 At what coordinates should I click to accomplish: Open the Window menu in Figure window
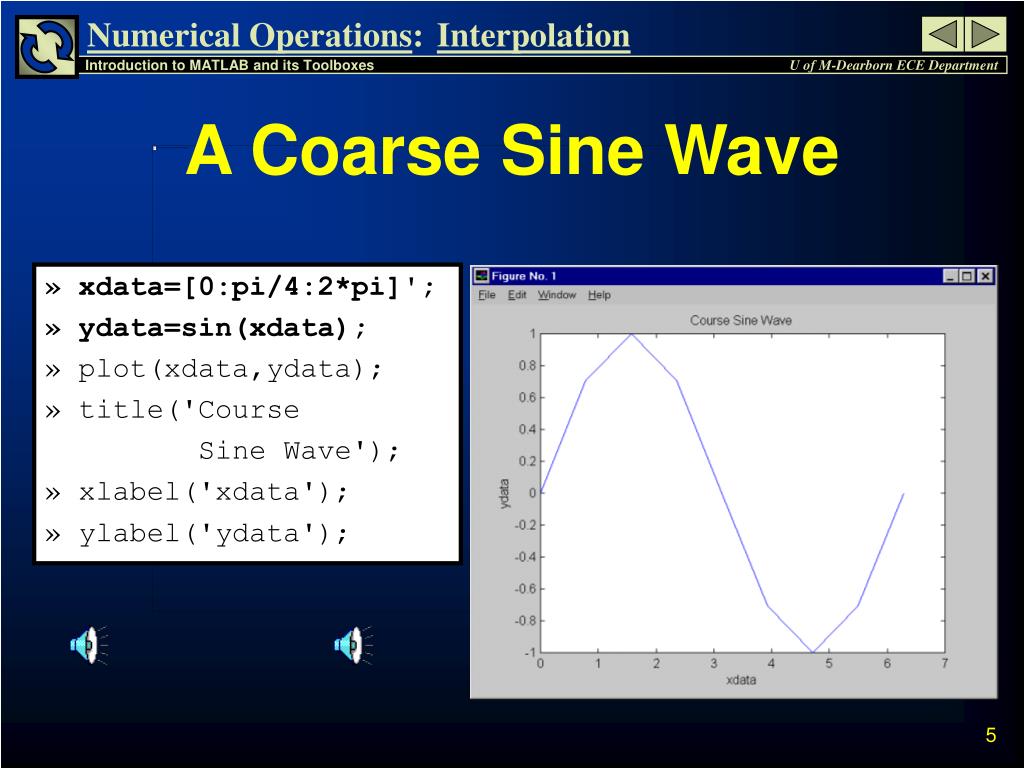pyautogui.click(x=556, y=295)
